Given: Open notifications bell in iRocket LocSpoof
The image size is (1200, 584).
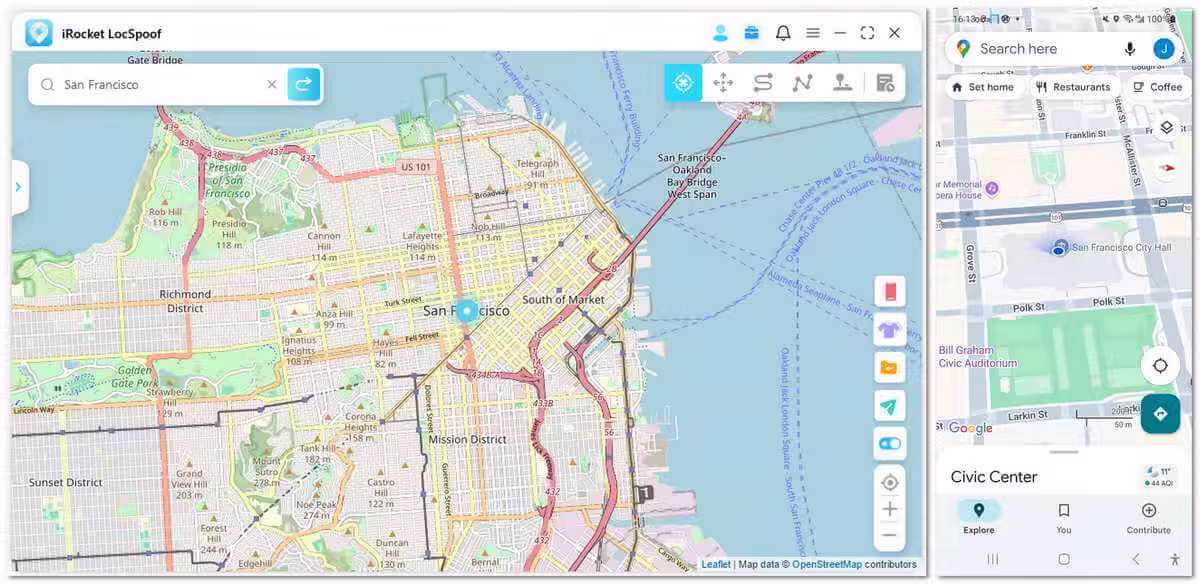Looking at the screenshot, I should [783, 33].
